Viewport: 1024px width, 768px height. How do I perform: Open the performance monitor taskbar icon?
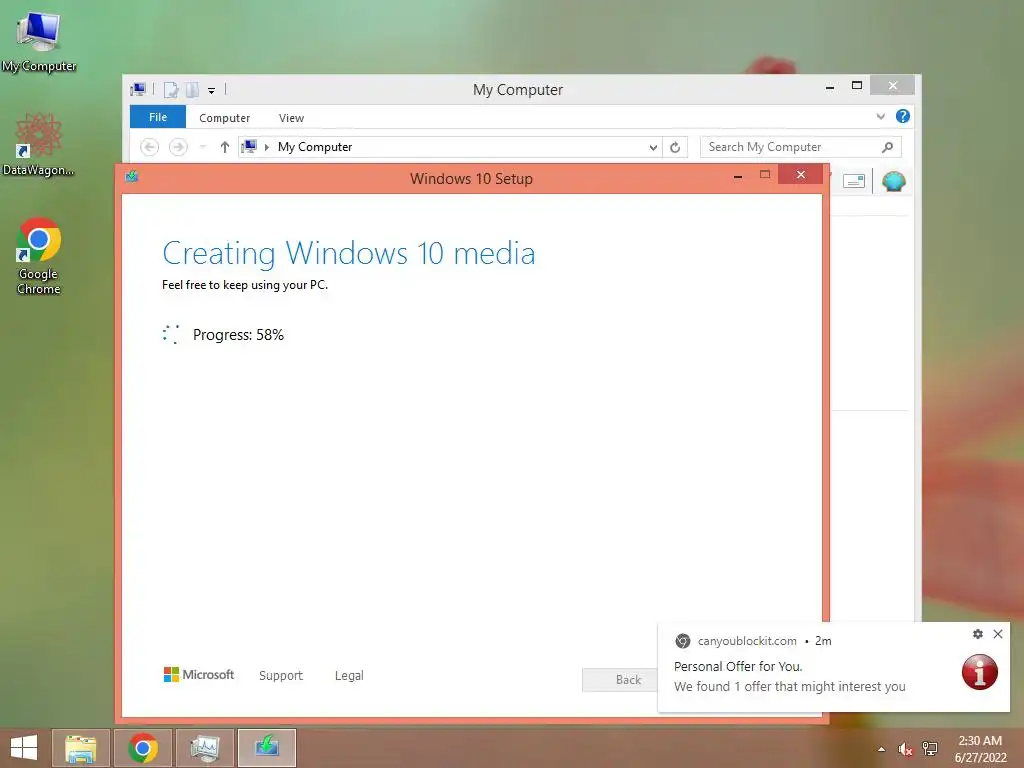click(205, 748)
